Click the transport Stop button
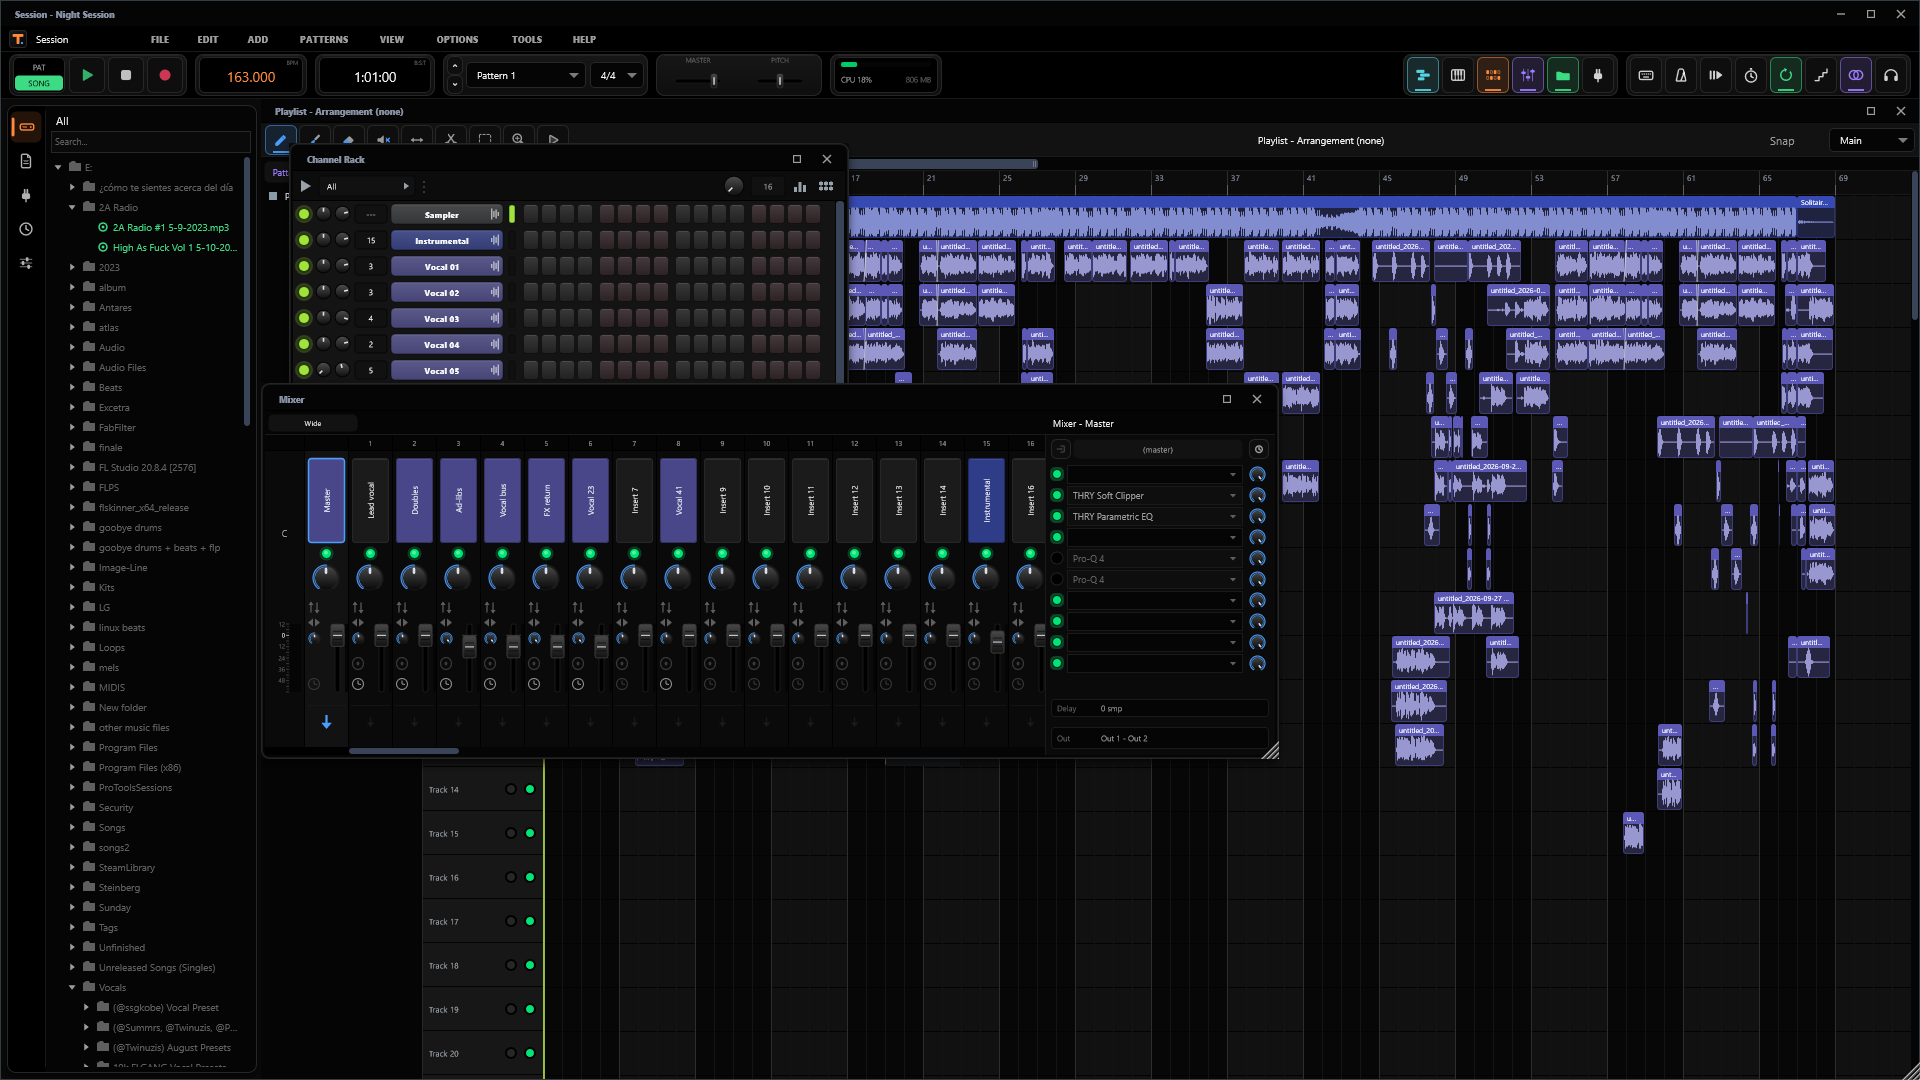 [126, 75]
